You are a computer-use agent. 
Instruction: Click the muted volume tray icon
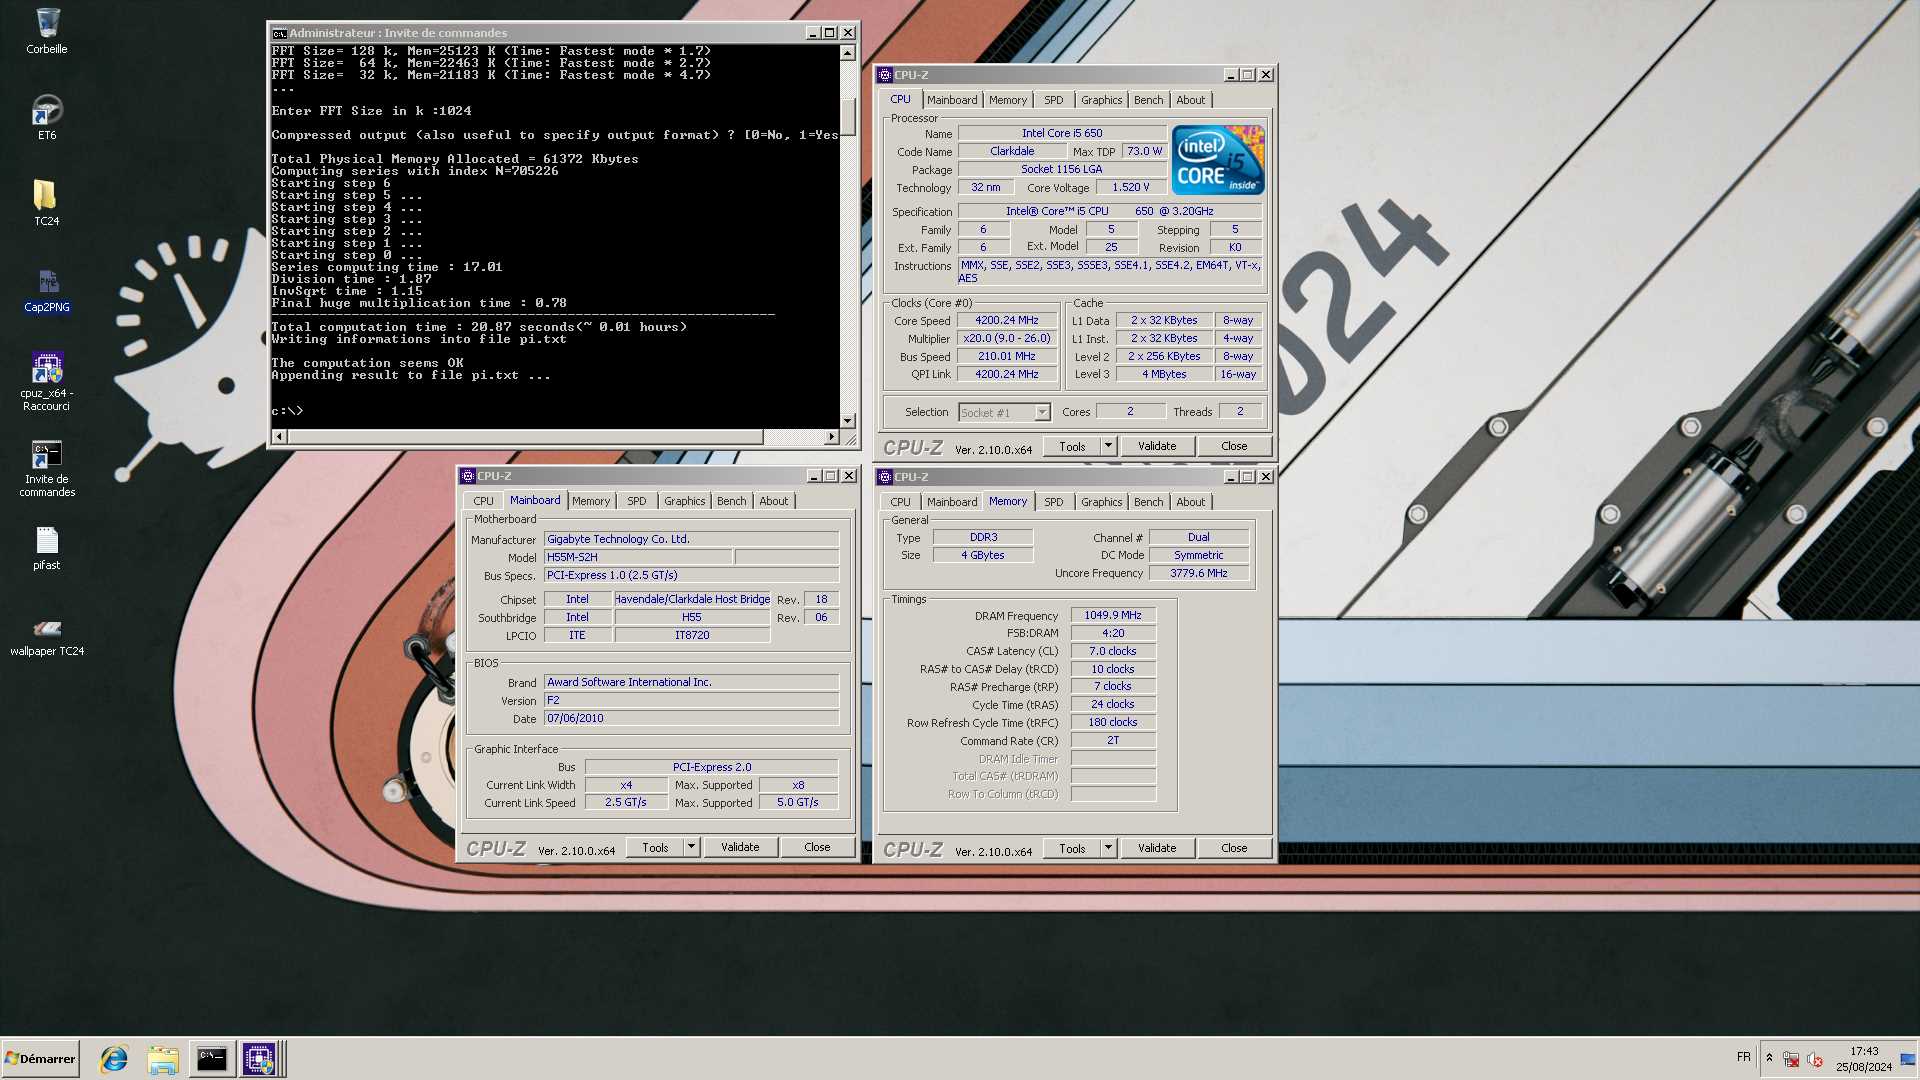tap(1815, 1059)
